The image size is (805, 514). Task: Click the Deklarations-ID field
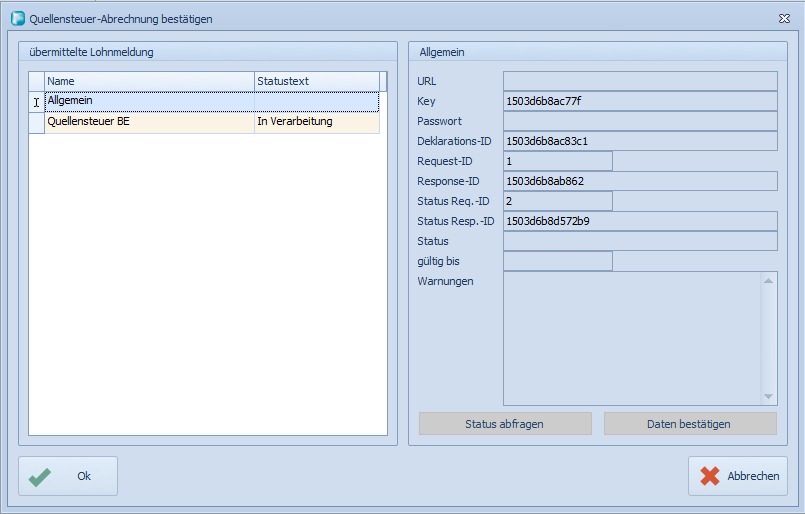tap(640, 141)
